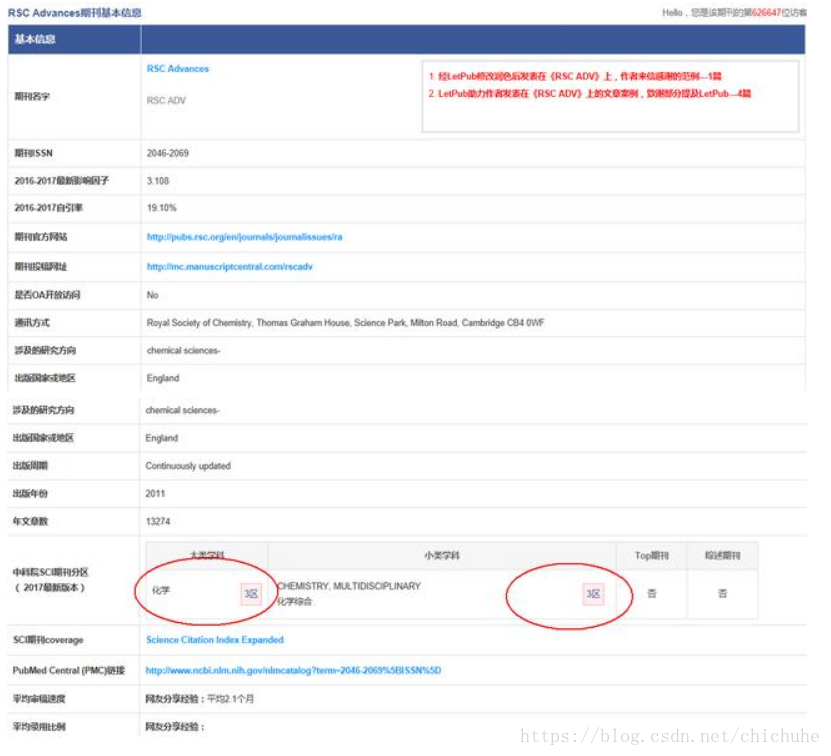Select the Royal Society of Chemistry address text
The width and height of the screenshot is (831, 756).
click(x=346, y=323)
